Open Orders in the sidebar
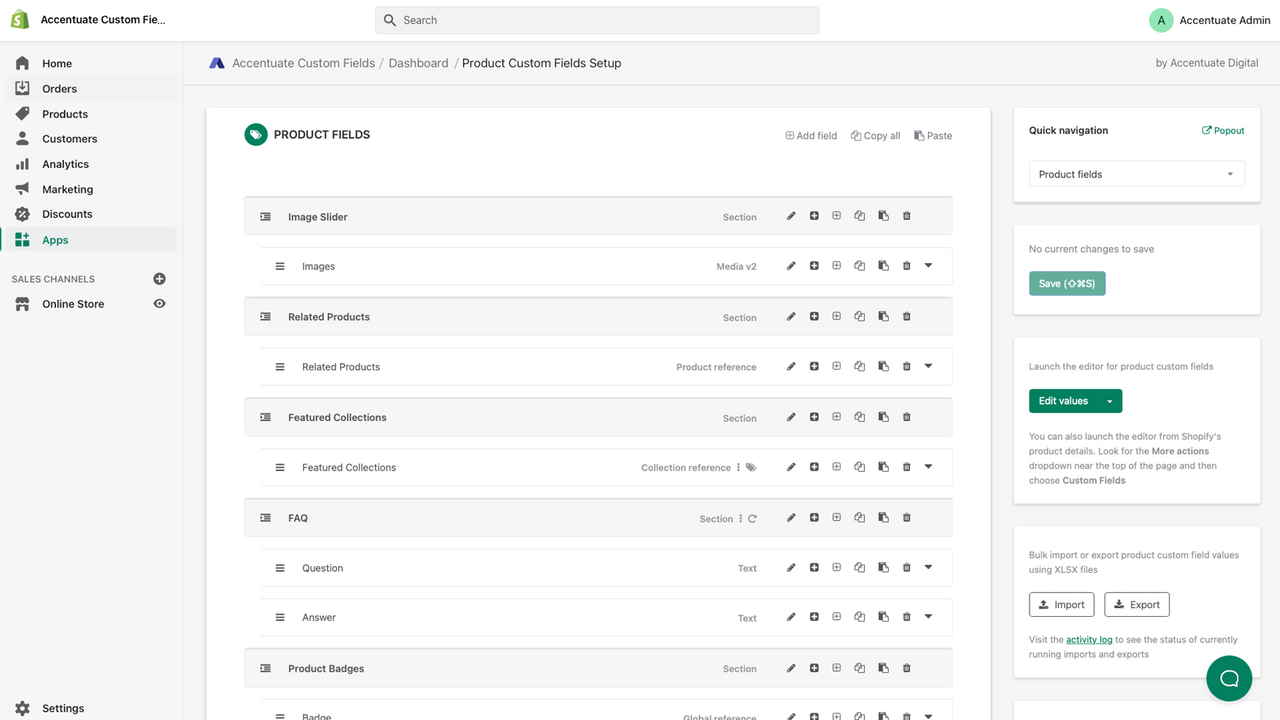Viewport: 1280px width, 720px height. pyautogui.click(x=59, y=89)
